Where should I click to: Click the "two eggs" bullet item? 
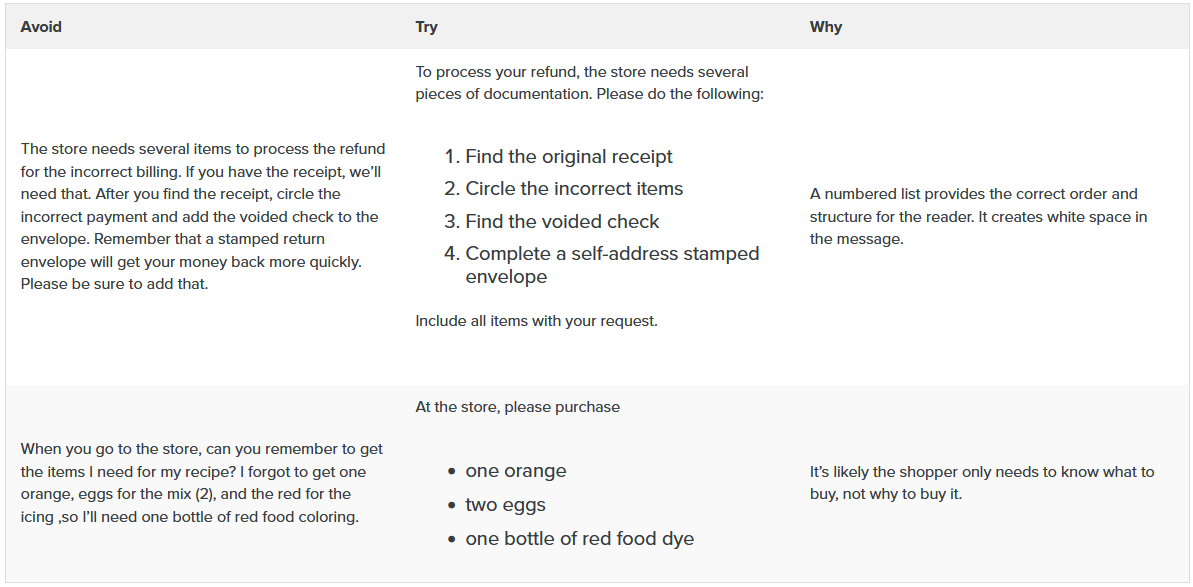[505, 505]
